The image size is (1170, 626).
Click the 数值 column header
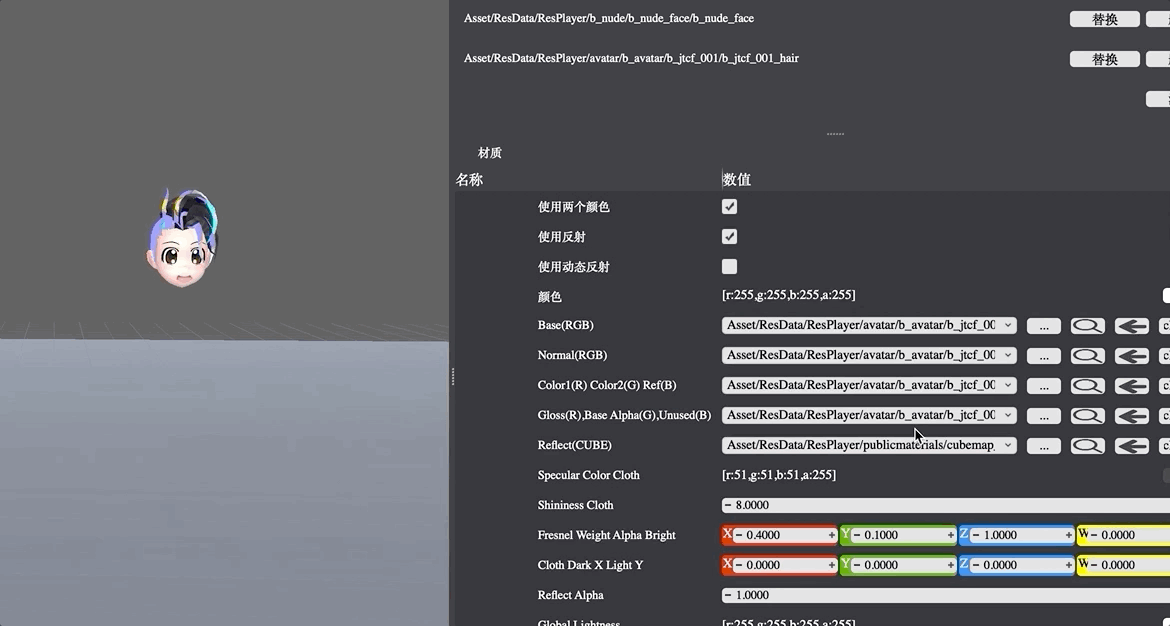pos(737,180)
